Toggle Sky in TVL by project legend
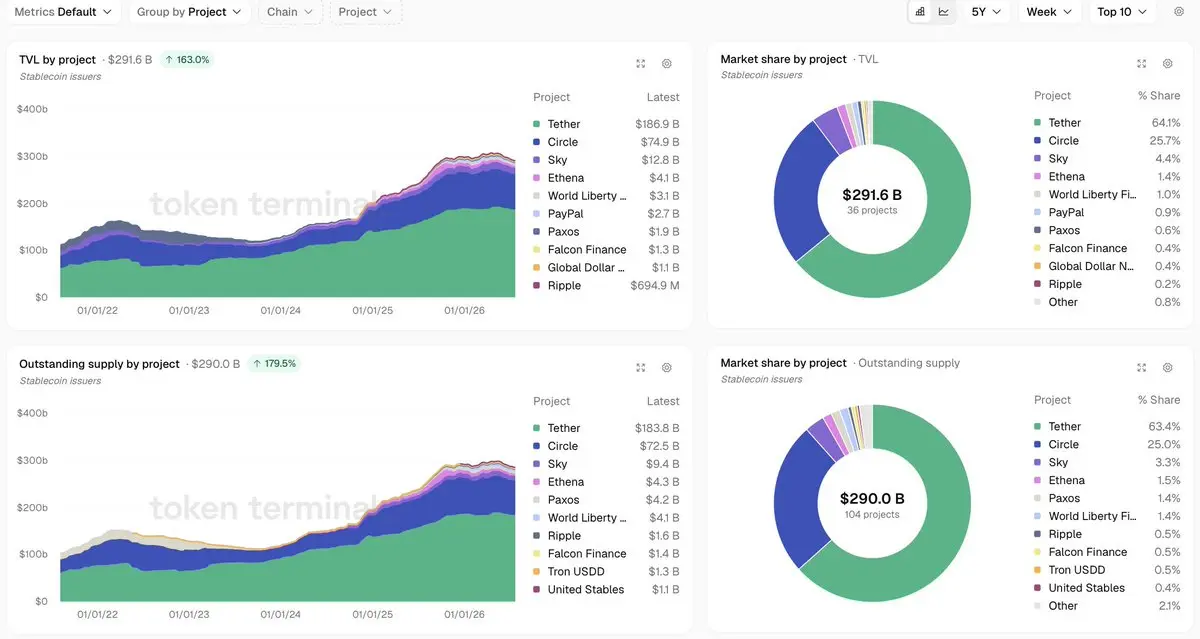This screenshot has width=1200, height=639. tap(606, 160)
